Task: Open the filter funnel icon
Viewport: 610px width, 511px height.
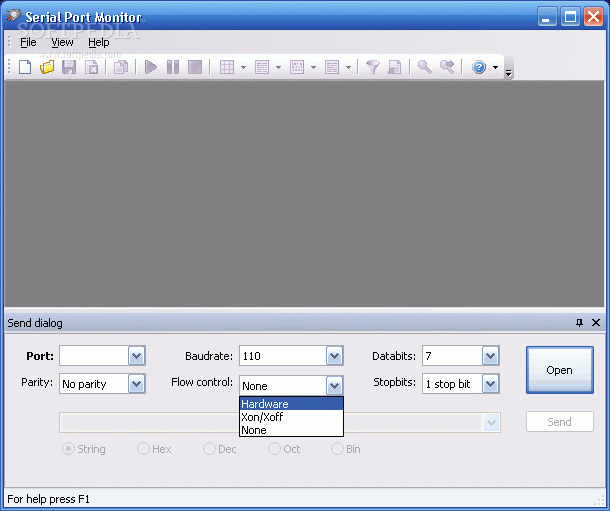Action: point(373,67)
